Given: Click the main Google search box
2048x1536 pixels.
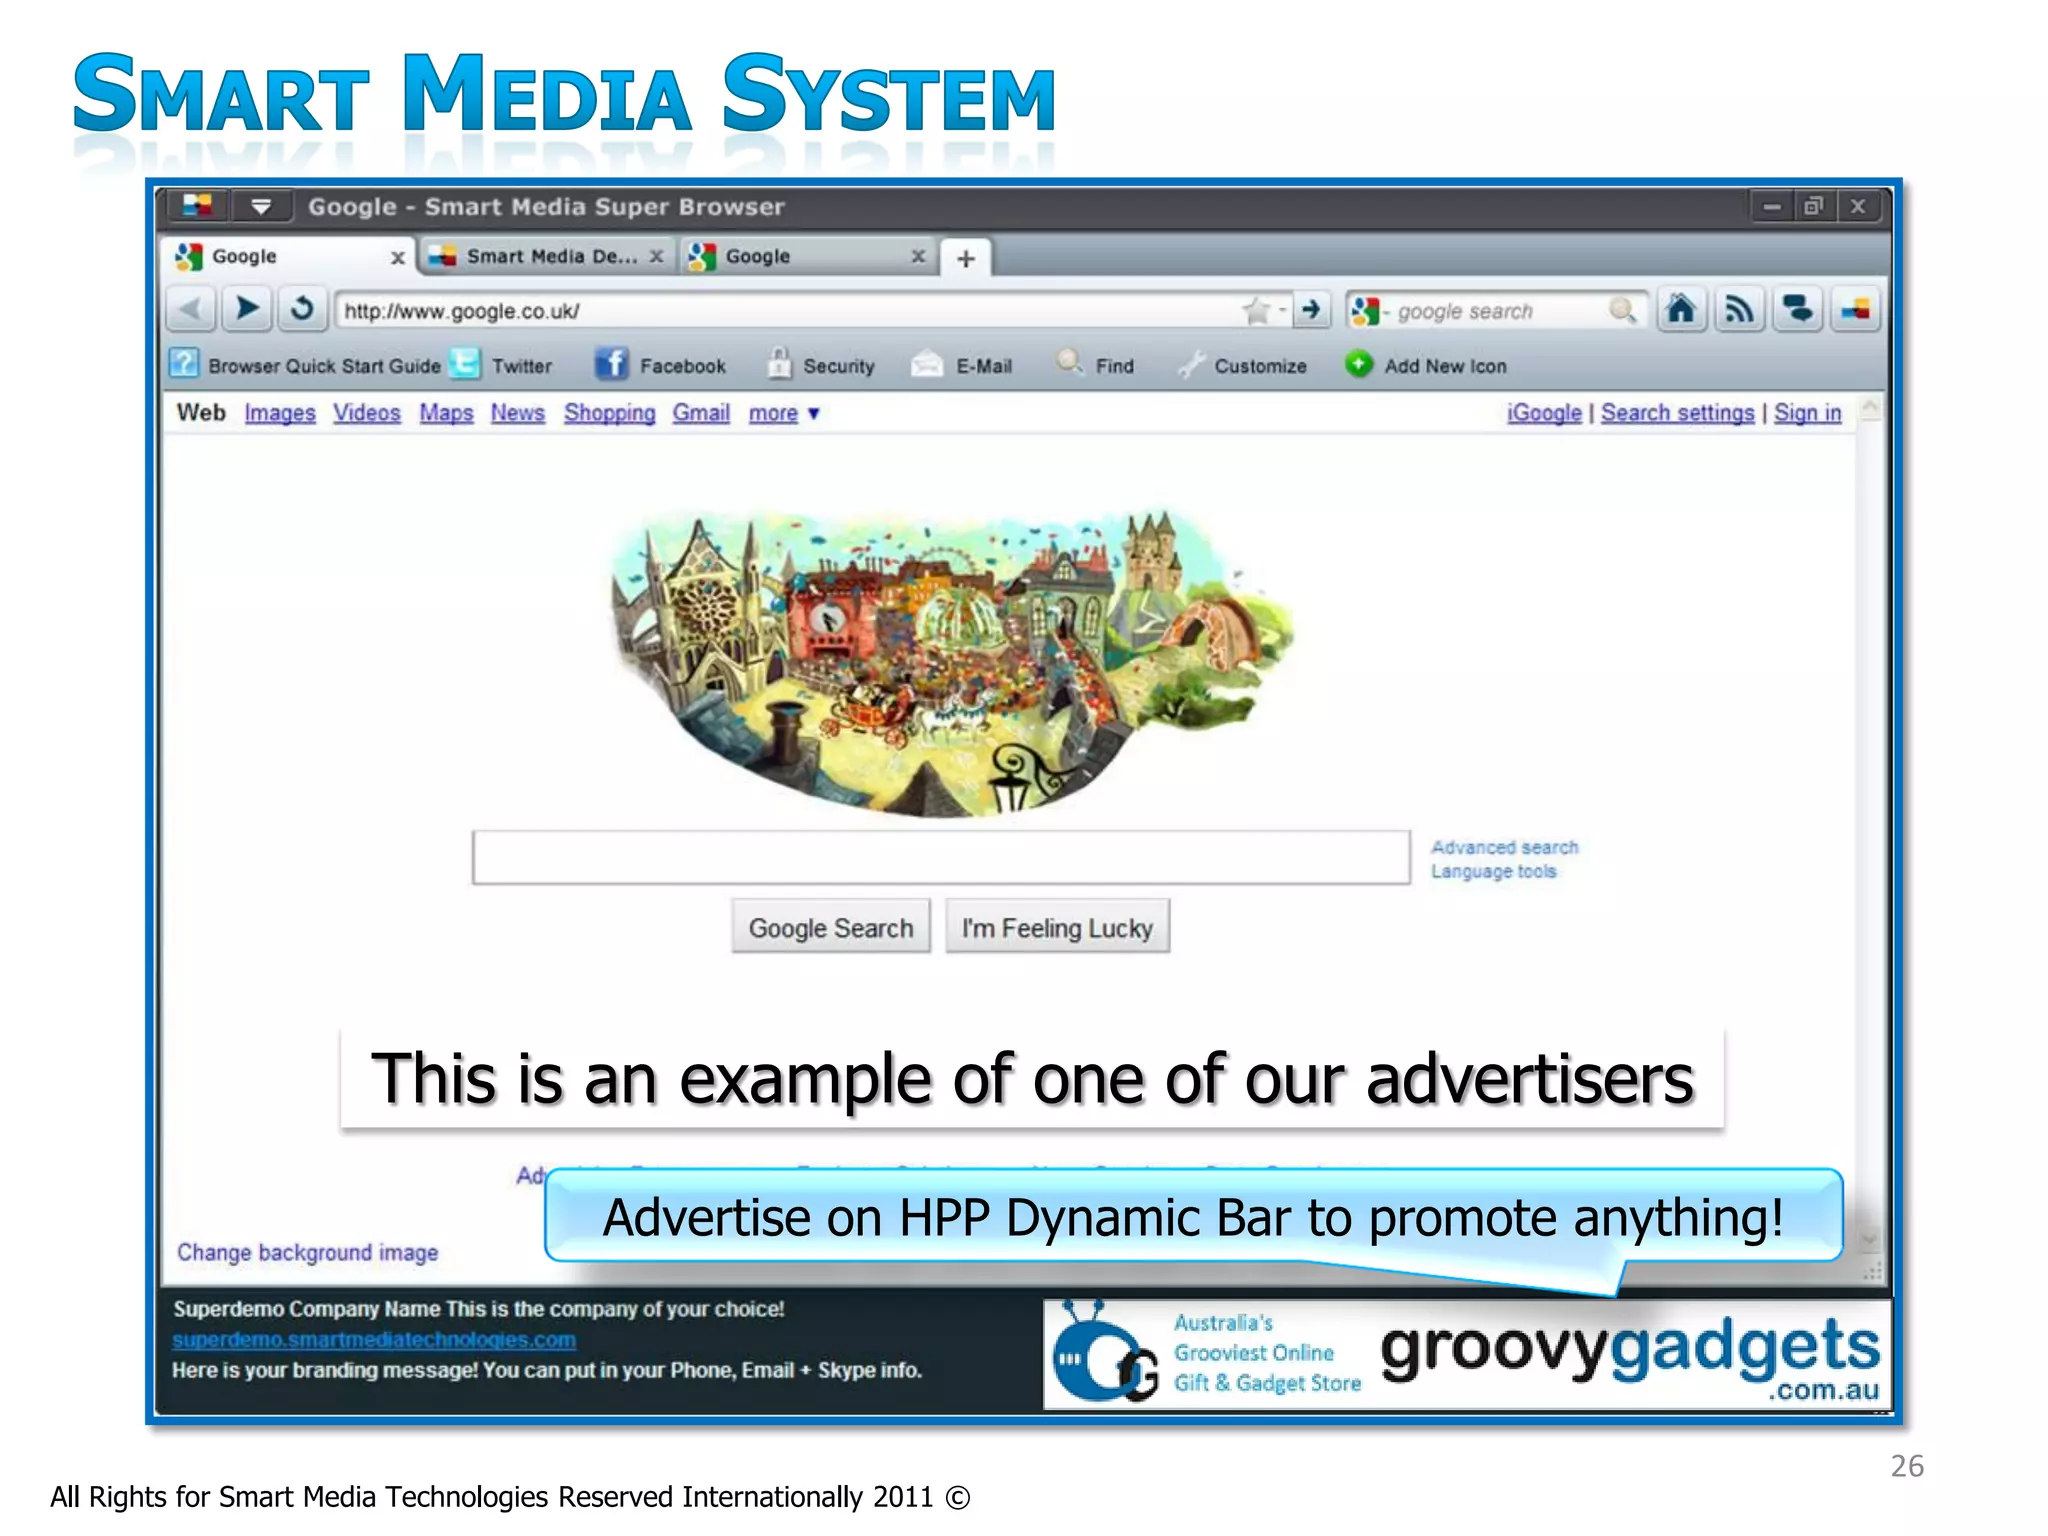Looking at the screenshot, I should pos(941,857).
